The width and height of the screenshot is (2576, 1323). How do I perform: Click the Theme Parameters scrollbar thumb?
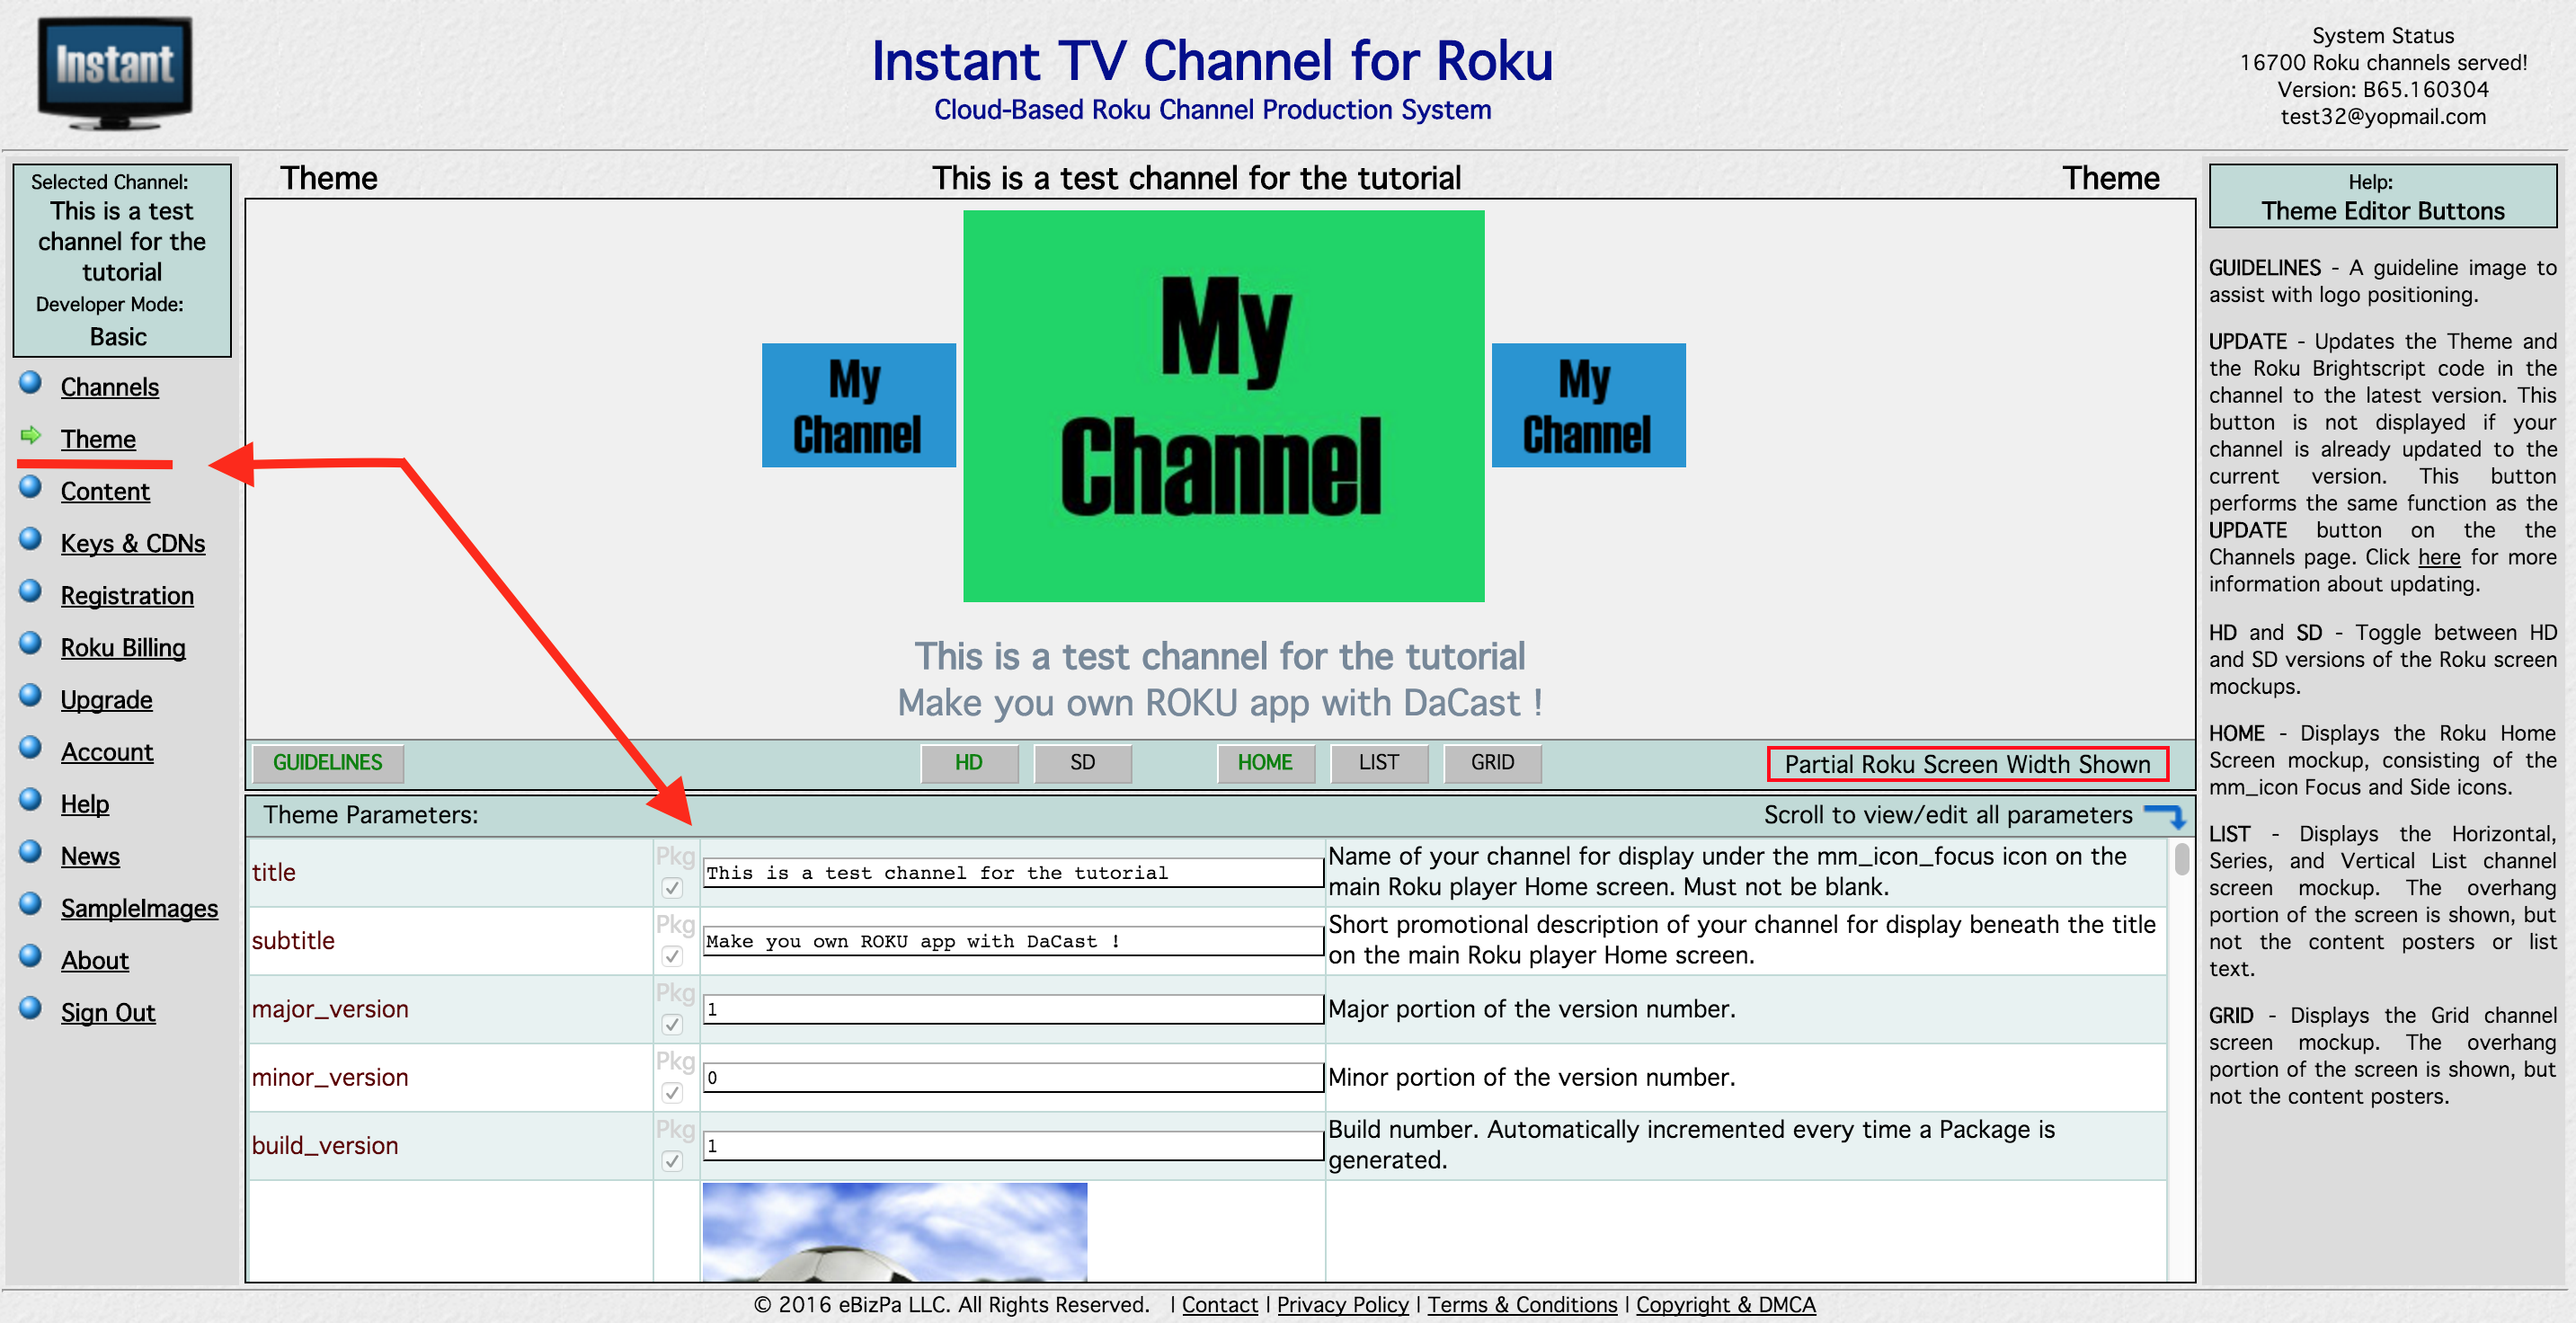2181,859
